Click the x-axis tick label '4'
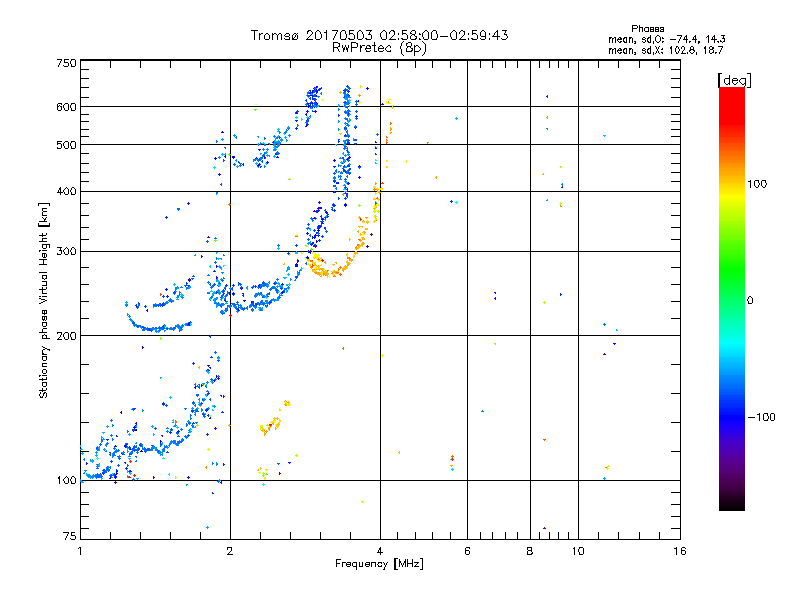The image size is (800, 600). 380,551
